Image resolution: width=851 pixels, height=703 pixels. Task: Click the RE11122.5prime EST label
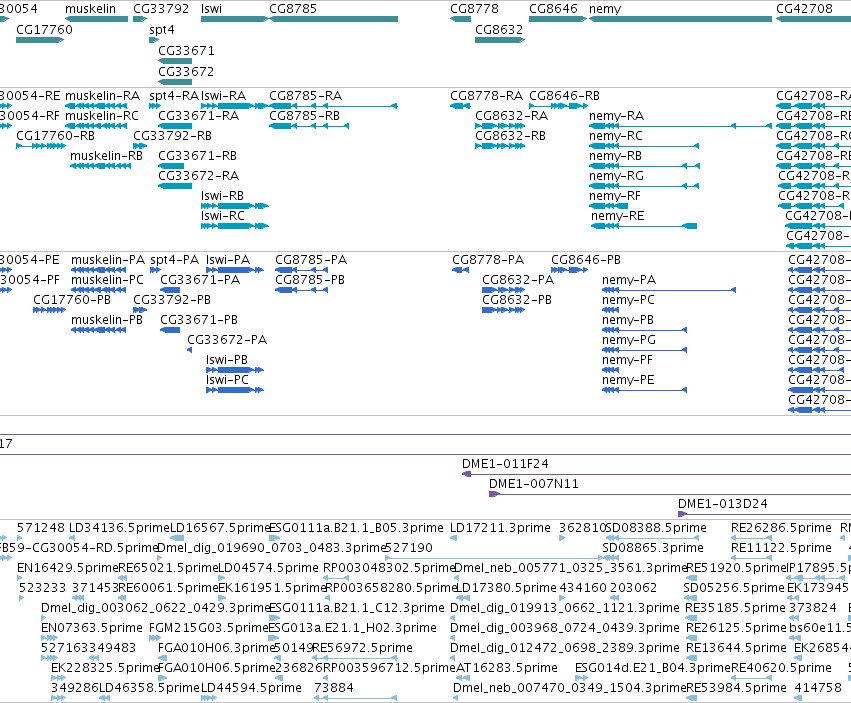[782, 548]
